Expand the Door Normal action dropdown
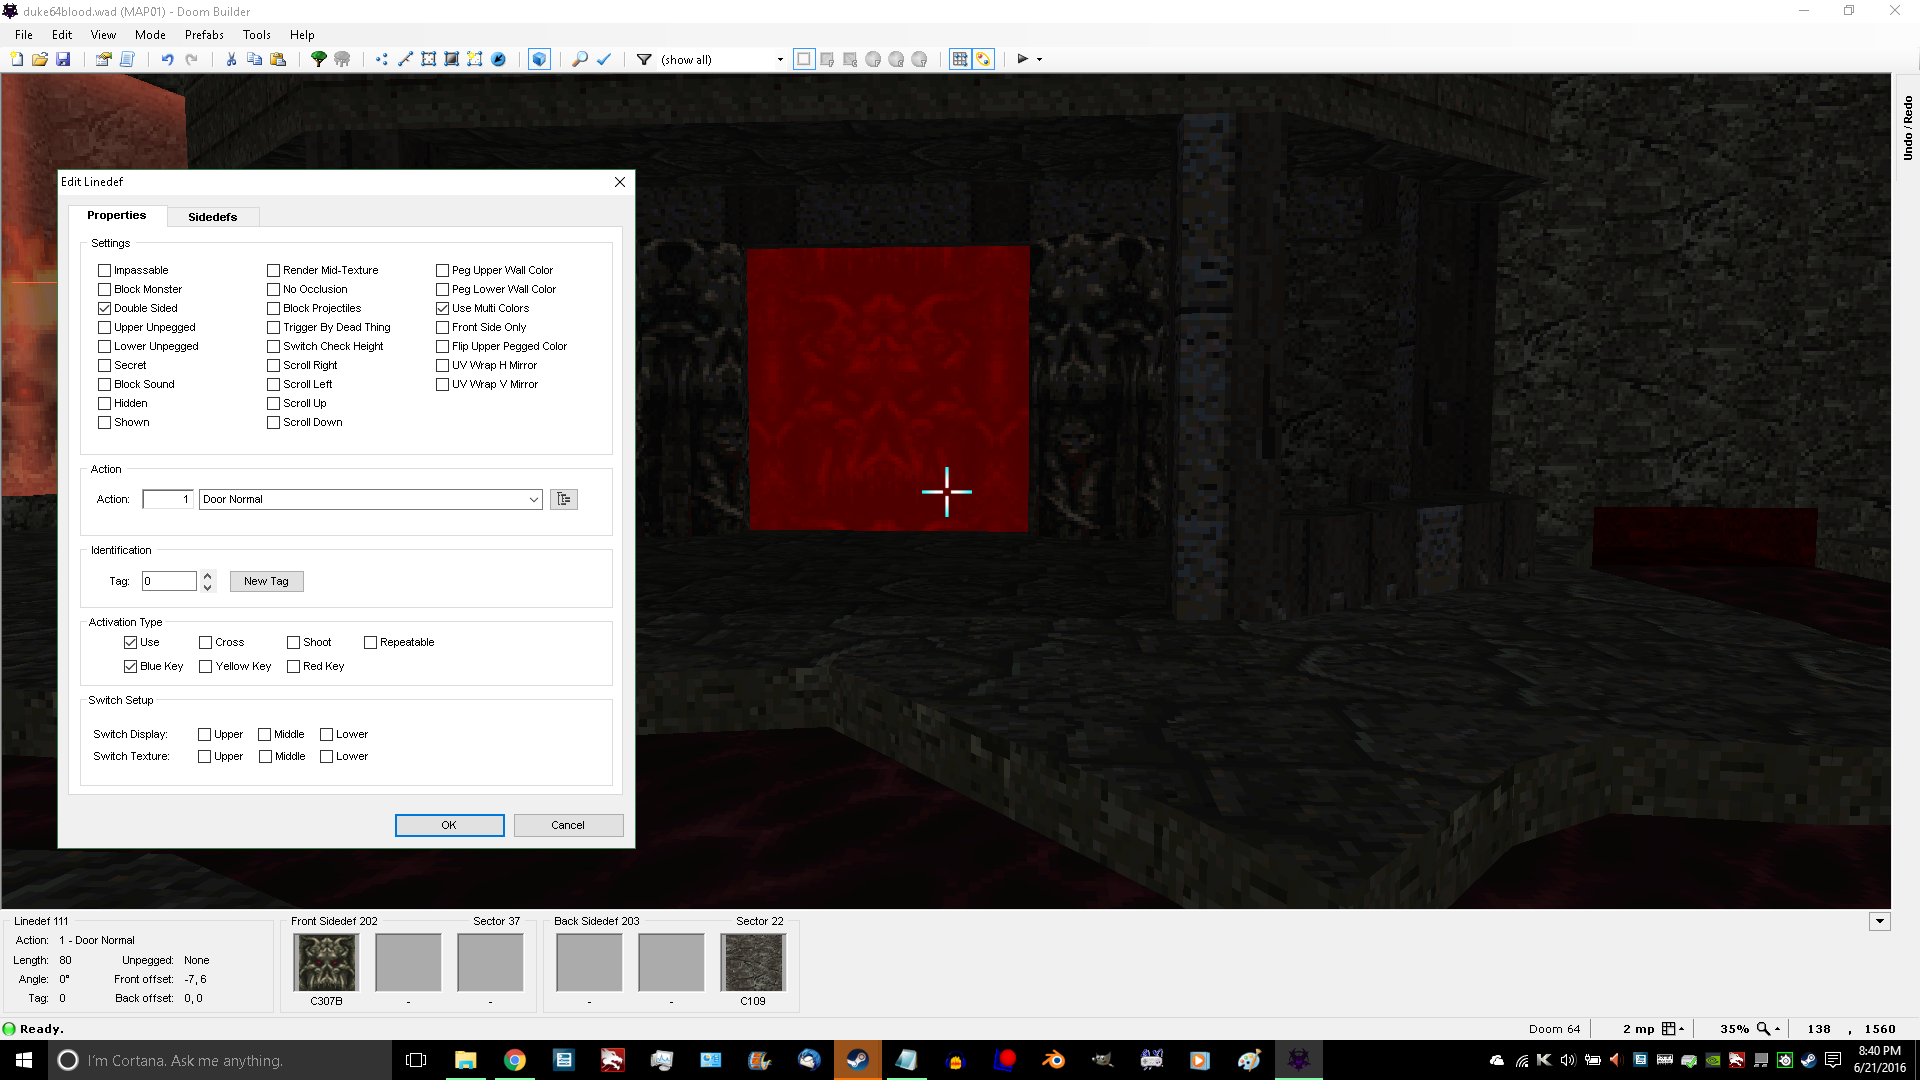Viewport: 1920px width, 1080px height. pos(533,499)
